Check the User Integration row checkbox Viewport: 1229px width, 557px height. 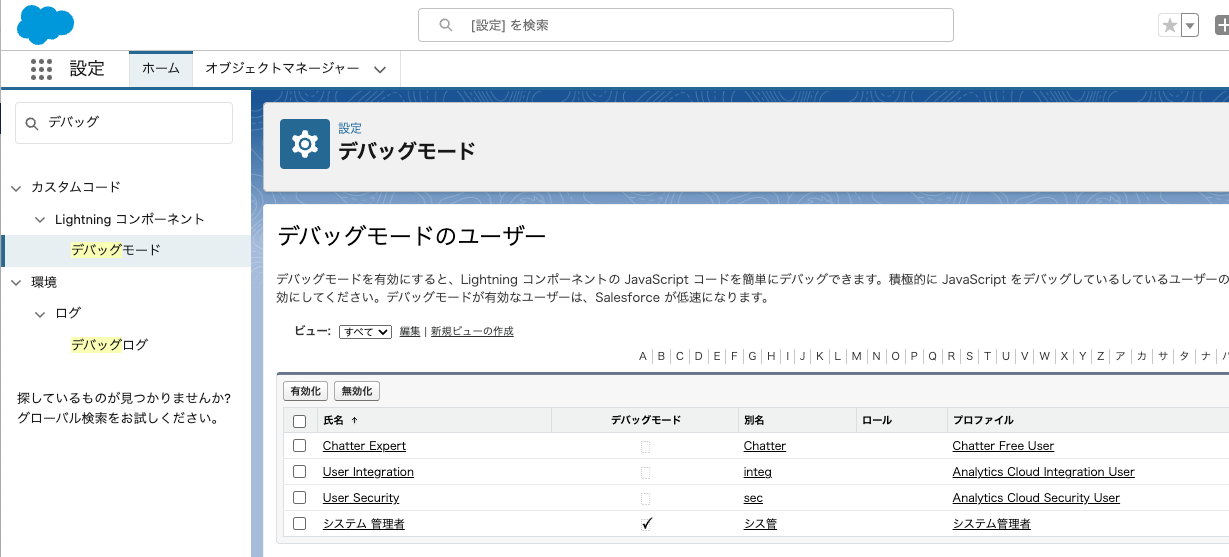pos(300,472)
